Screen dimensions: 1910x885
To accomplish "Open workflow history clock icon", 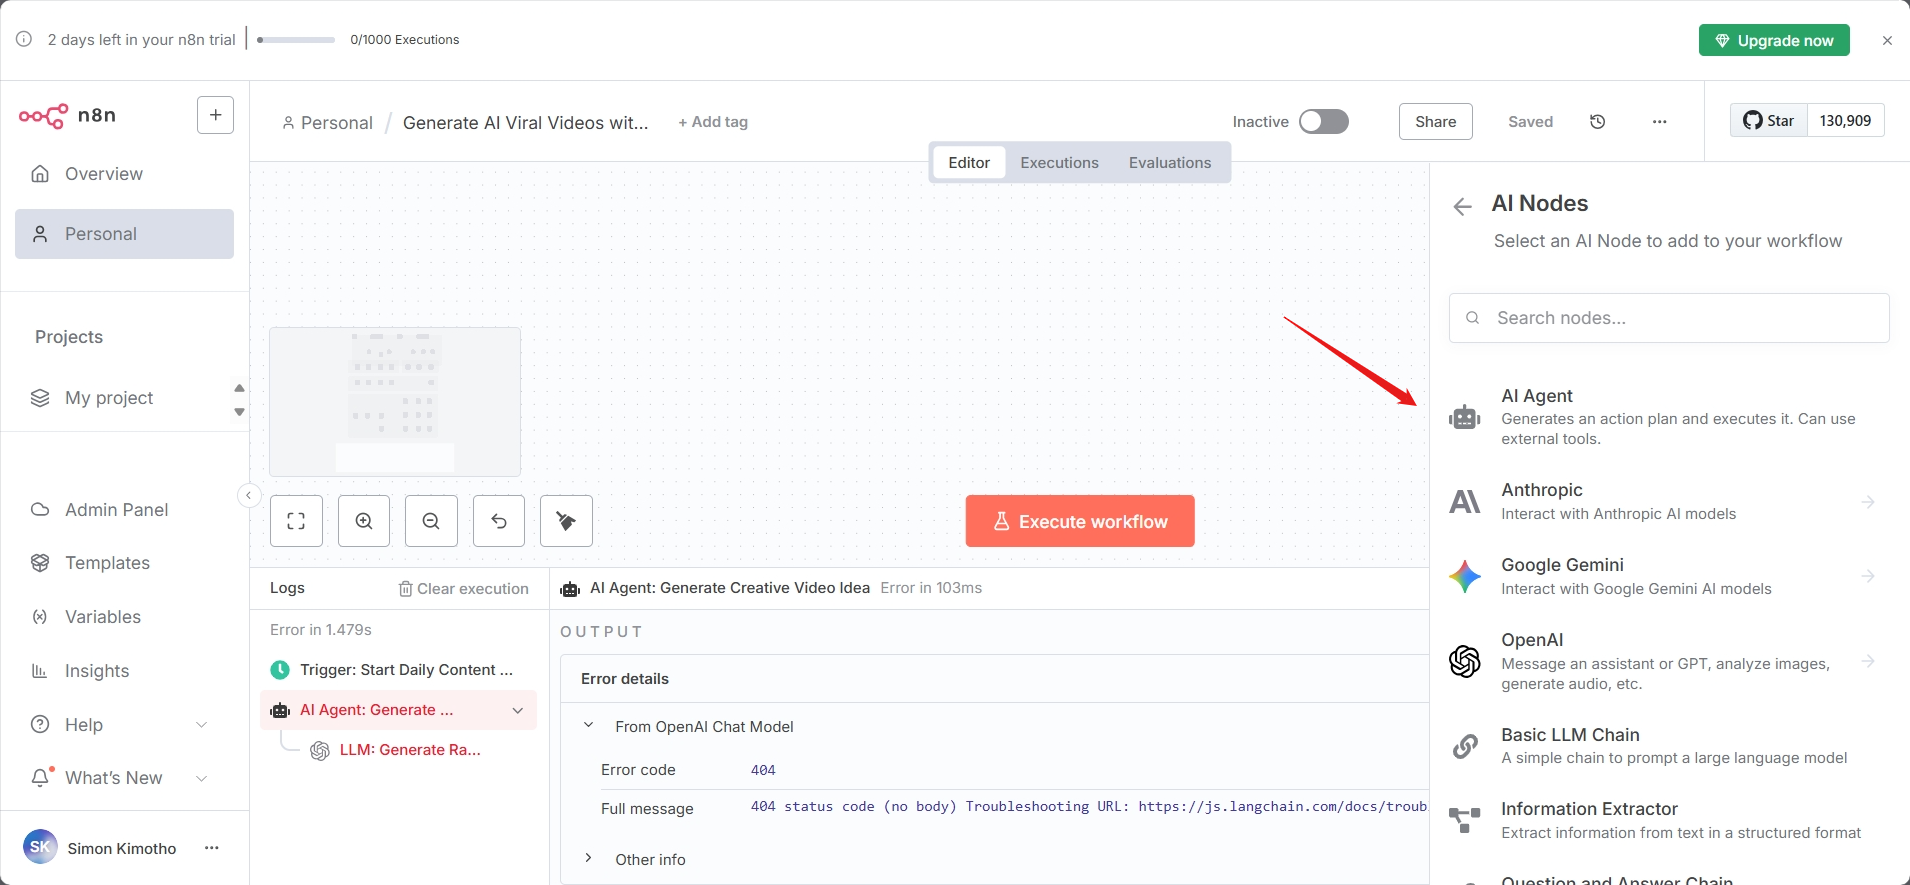I will coord(1598,122).
